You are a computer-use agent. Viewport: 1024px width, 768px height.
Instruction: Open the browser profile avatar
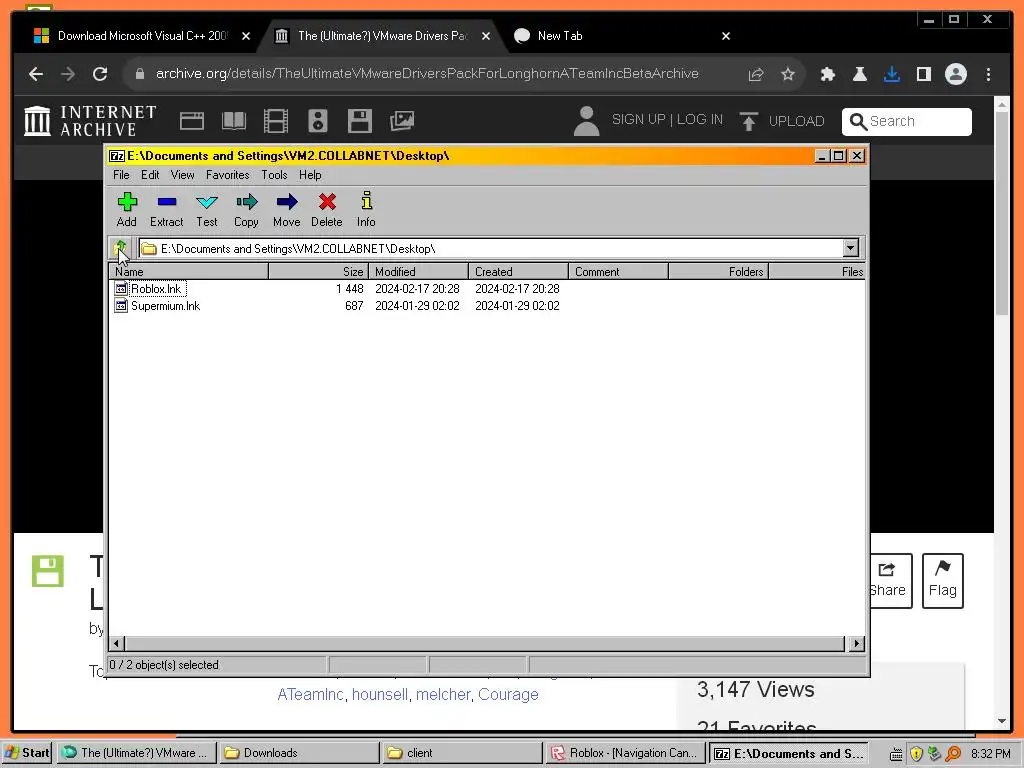tap(955, 74)
